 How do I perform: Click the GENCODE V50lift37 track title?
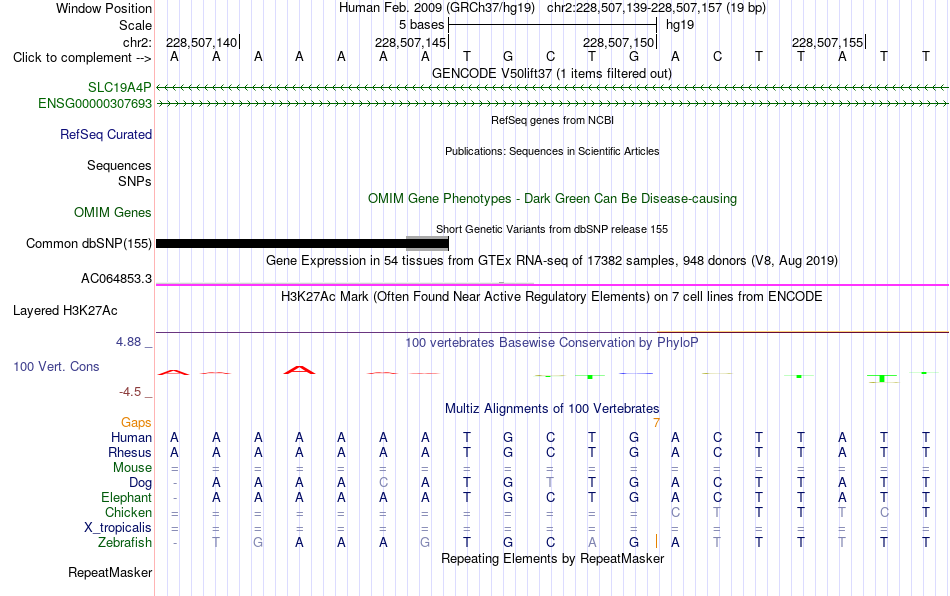552,73
